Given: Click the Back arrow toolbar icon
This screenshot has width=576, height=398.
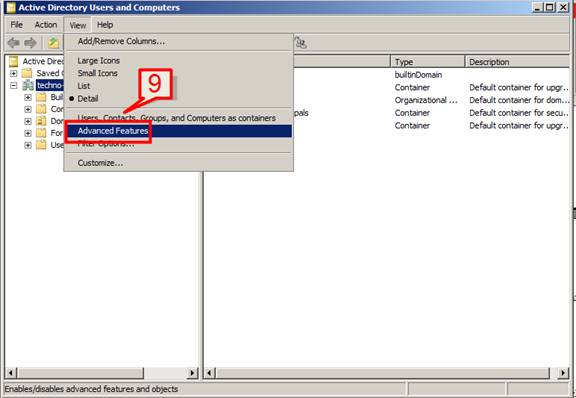Looking at the screenshot, I should (14, 43).
